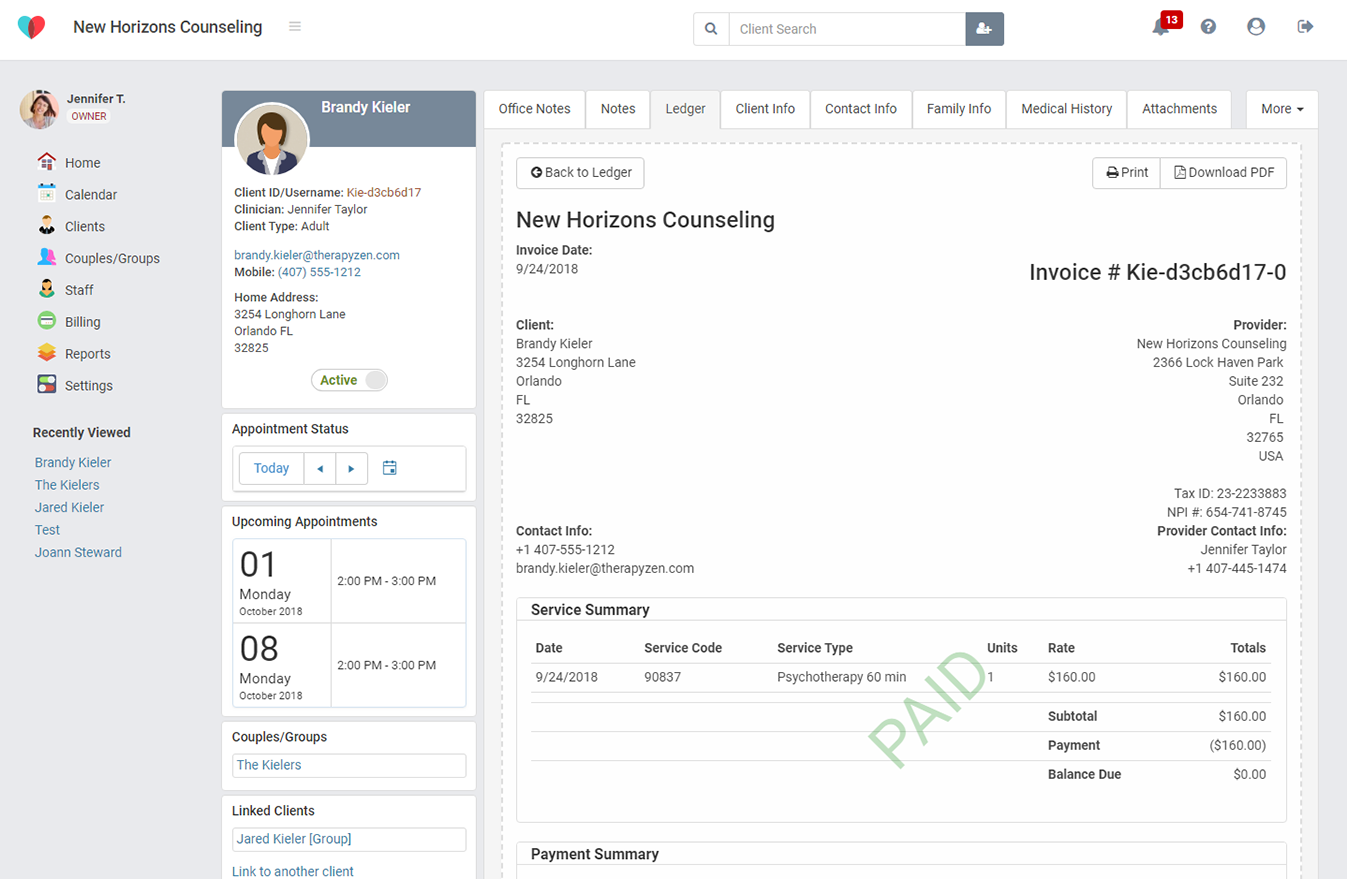Click Link to another client
This screenshot has height=879, width=1347.
pos(293,871)
